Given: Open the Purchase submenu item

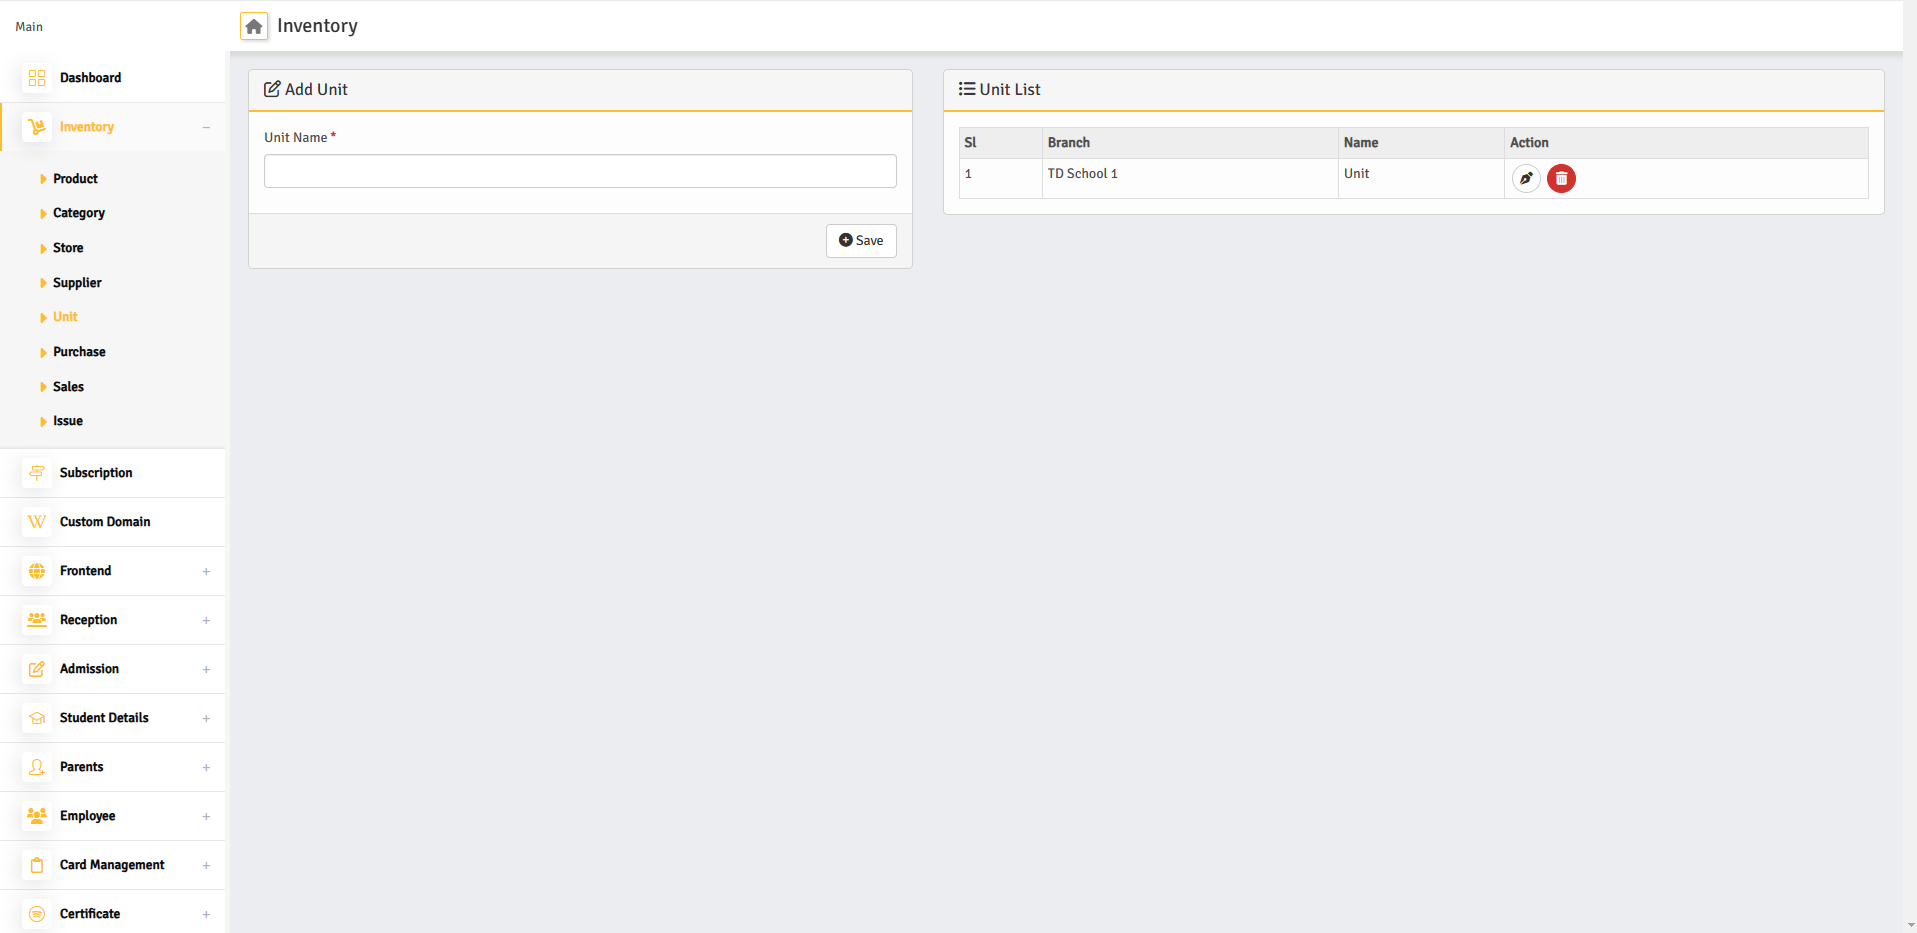Looking at the screenshot, I should [x=79, y=352].
